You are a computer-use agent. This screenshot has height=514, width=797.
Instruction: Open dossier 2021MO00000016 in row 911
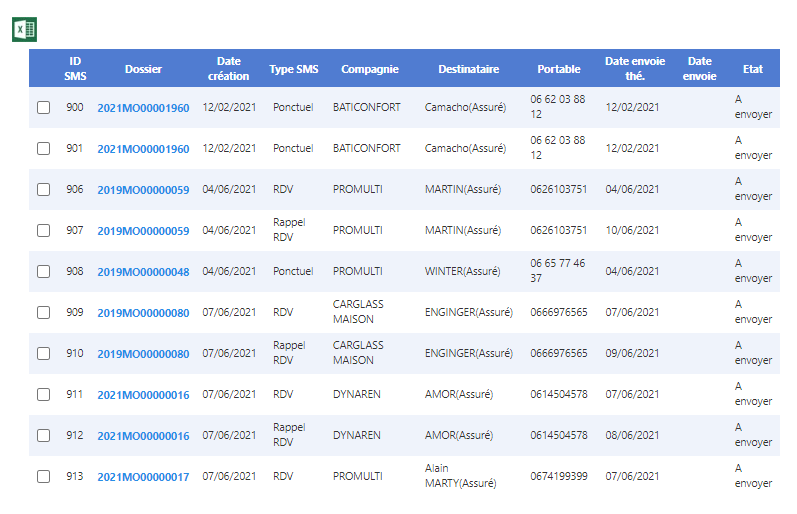click(x=143, y=395)
